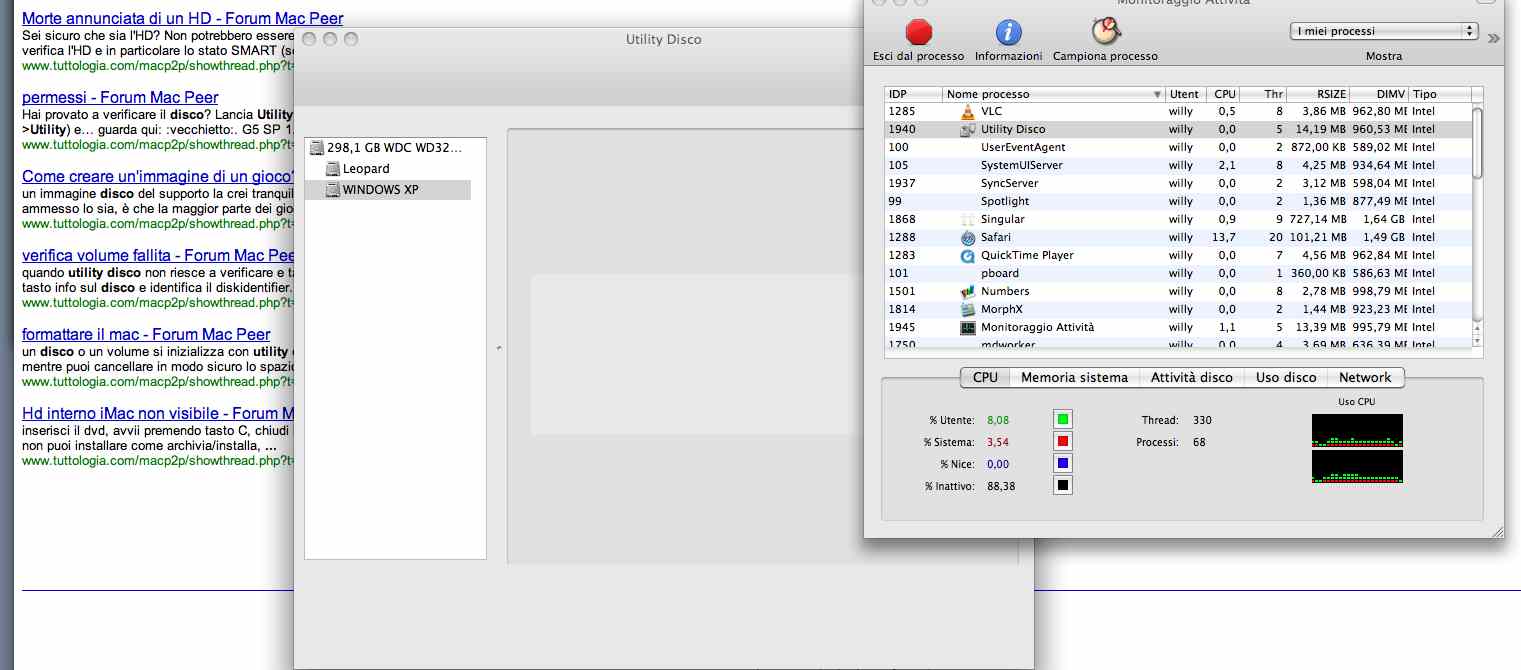Viewport: 1521px width, 670px height.
Task: Click the Safari compass icon in process list
Action: click(x=967, y=237)
